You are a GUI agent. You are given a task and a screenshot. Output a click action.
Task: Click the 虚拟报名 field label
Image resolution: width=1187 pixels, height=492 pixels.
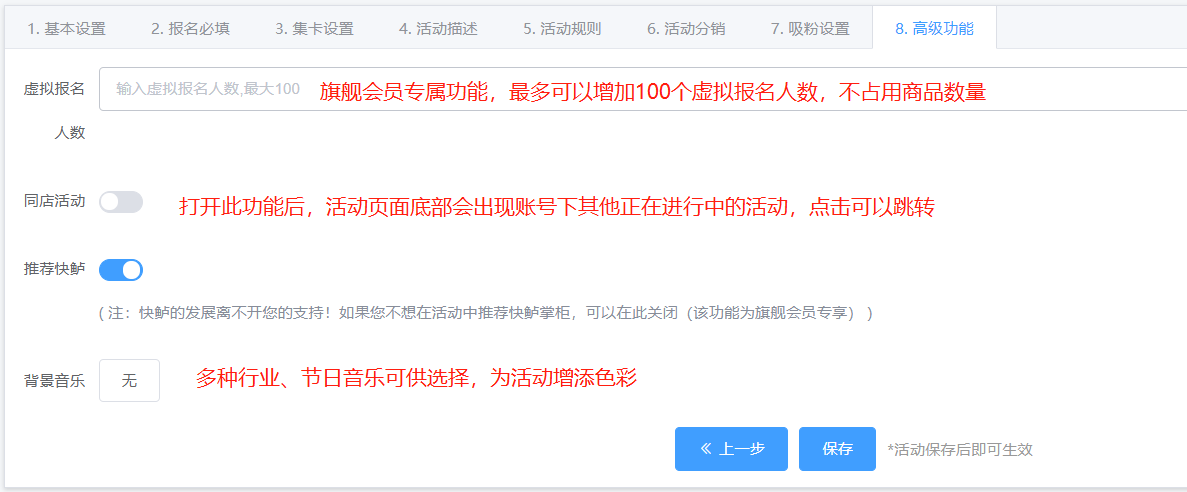pos(54,89)
